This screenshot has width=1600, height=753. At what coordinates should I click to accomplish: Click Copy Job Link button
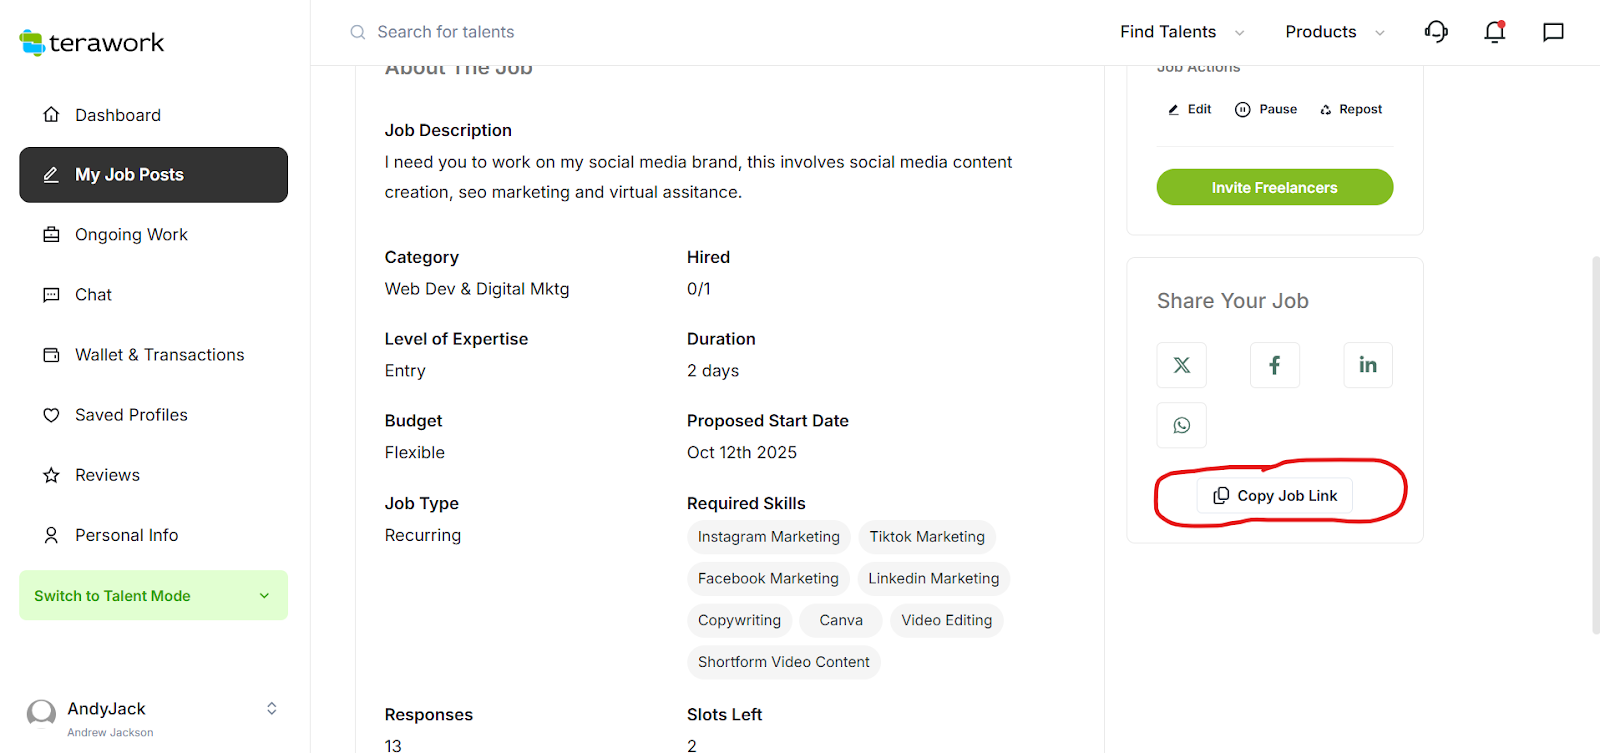click(1274, 496)
